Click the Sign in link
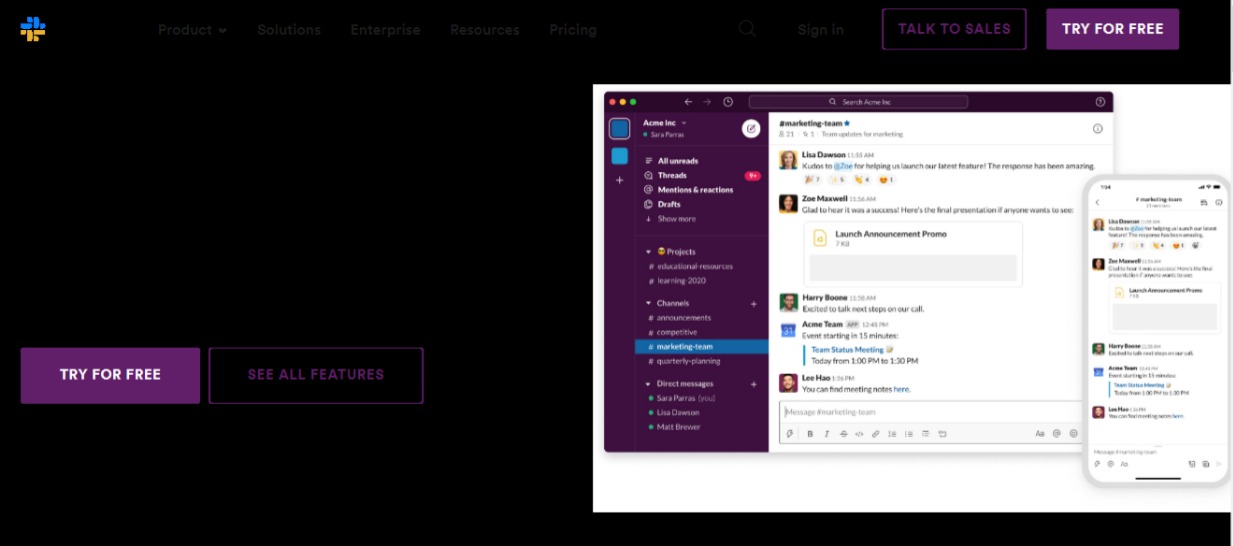The height and width of the screenshot is (546, 1233). coord(820,30)
